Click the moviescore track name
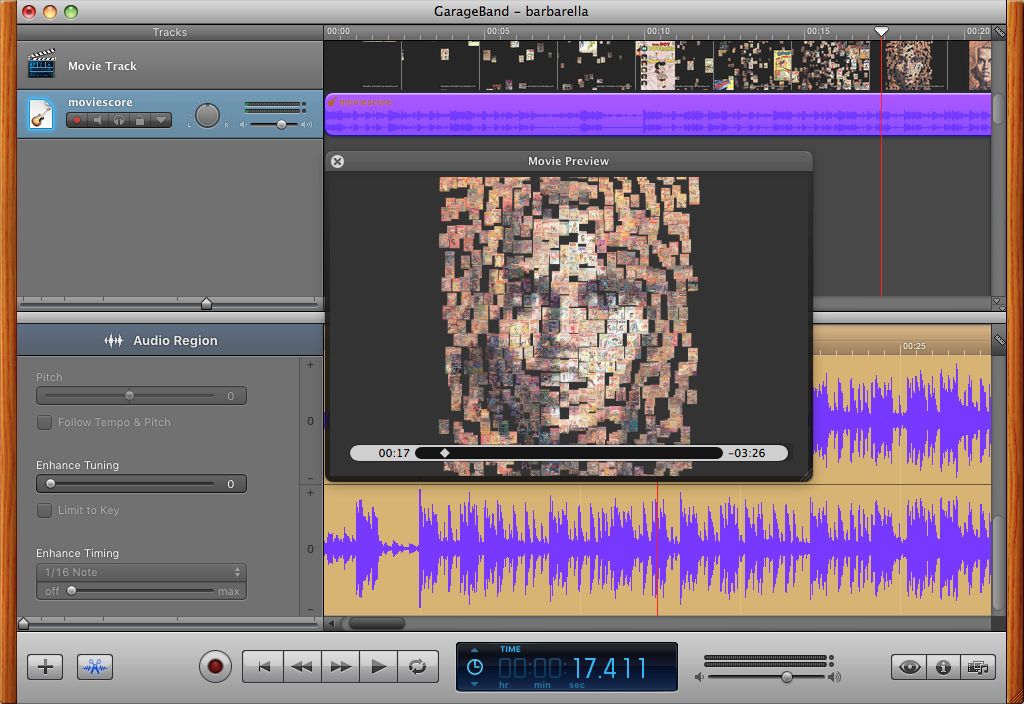Screen dimensions: 1024x704 (x=100, y=102)
